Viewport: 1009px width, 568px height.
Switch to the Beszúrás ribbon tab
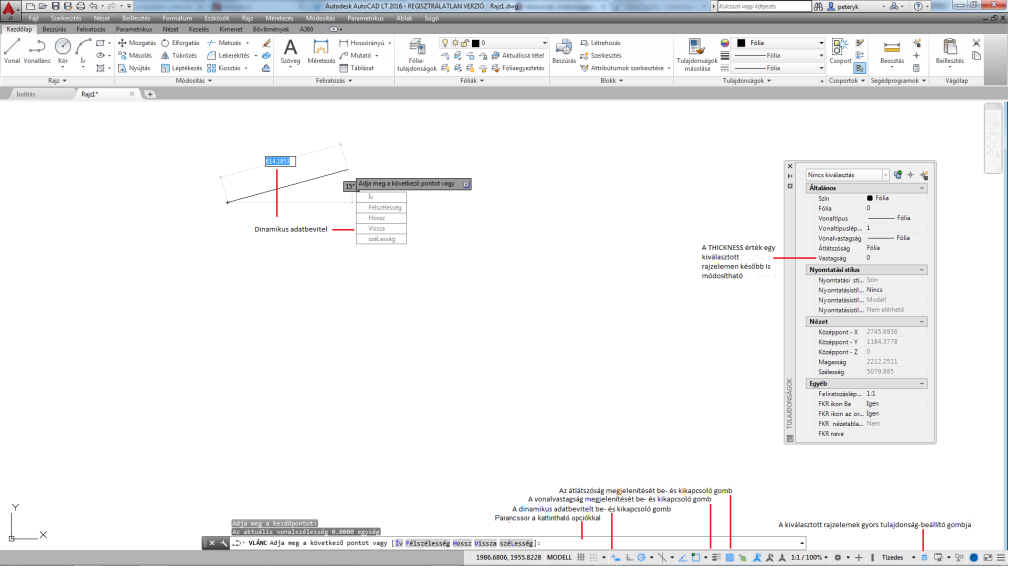(x=54, y=30)
